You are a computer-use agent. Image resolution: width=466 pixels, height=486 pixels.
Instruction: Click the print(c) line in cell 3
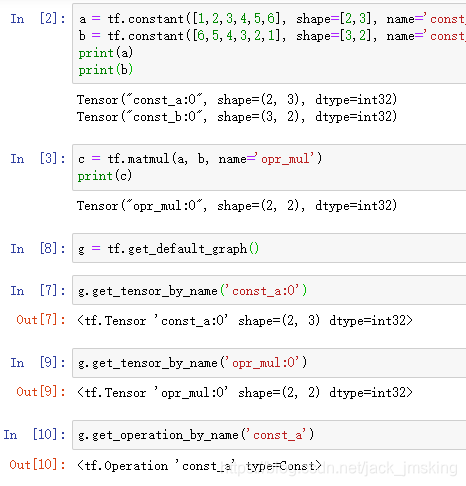tap(105, 176)
